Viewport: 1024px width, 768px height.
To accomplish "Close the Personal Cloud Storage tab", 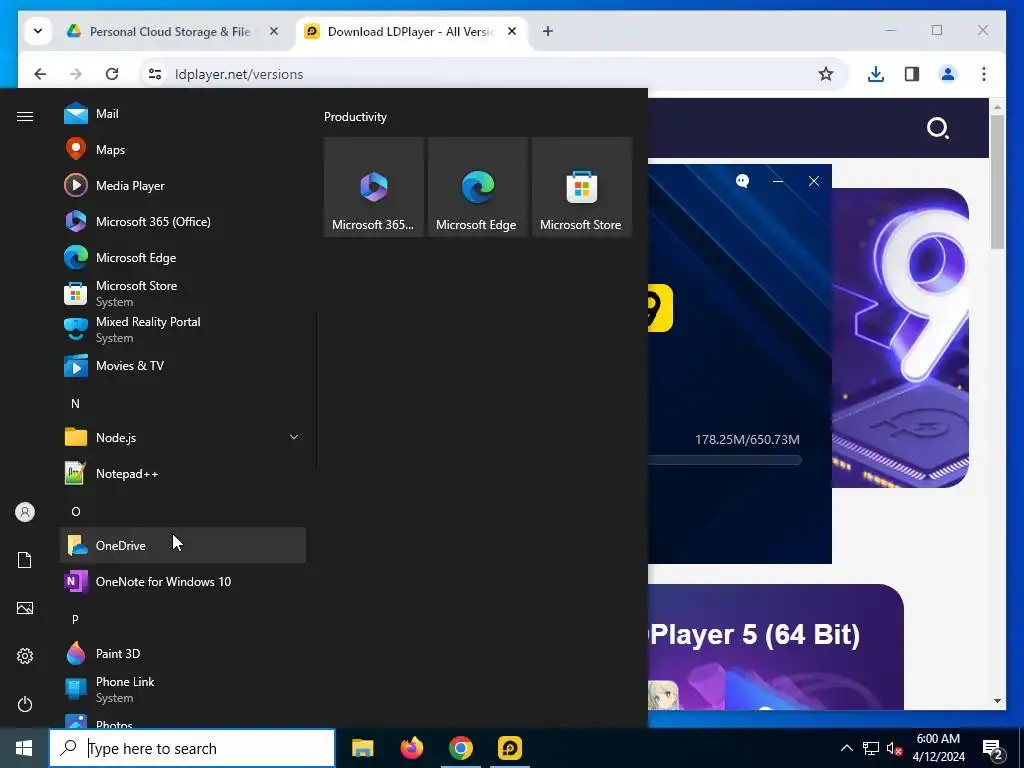I will tap(274, 31).
